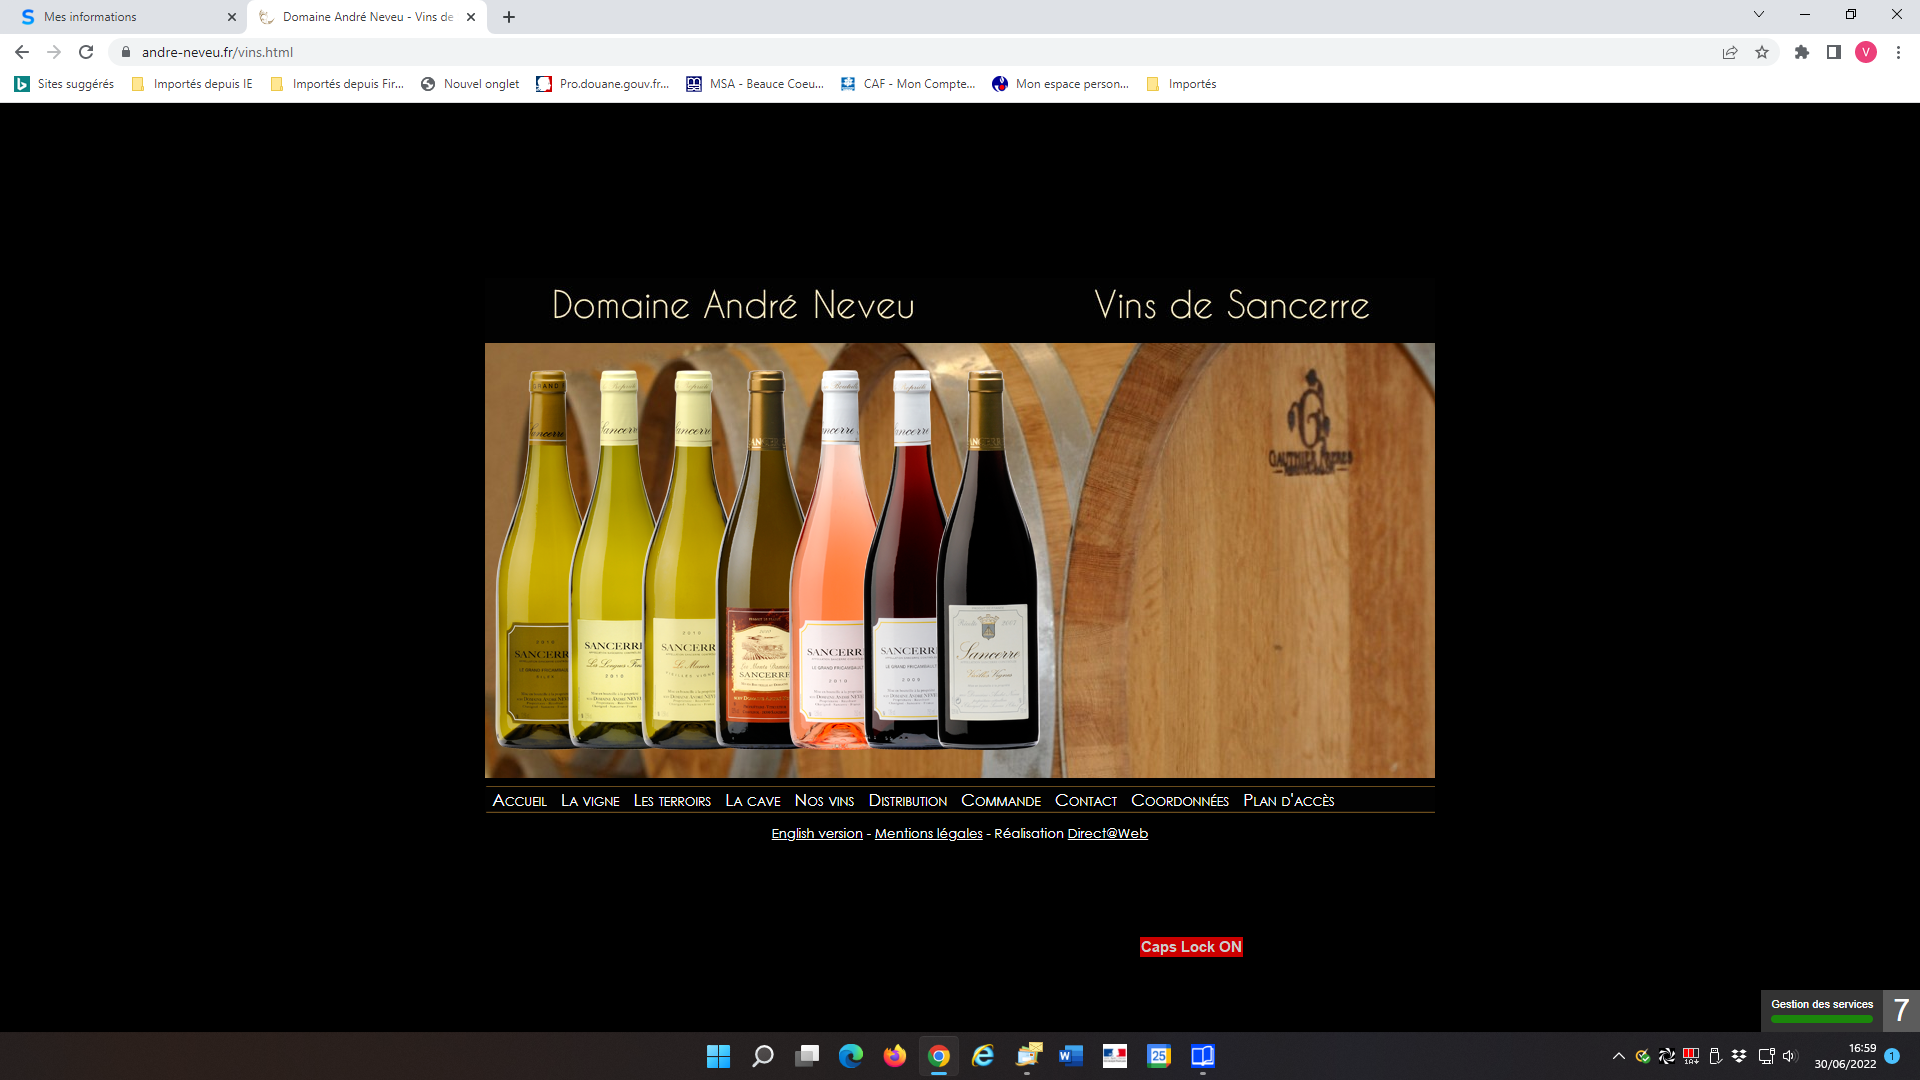Open the MSA - Beauce Coeu... bookmark
Screen dimensions: 1920x1080
(755, 84)
